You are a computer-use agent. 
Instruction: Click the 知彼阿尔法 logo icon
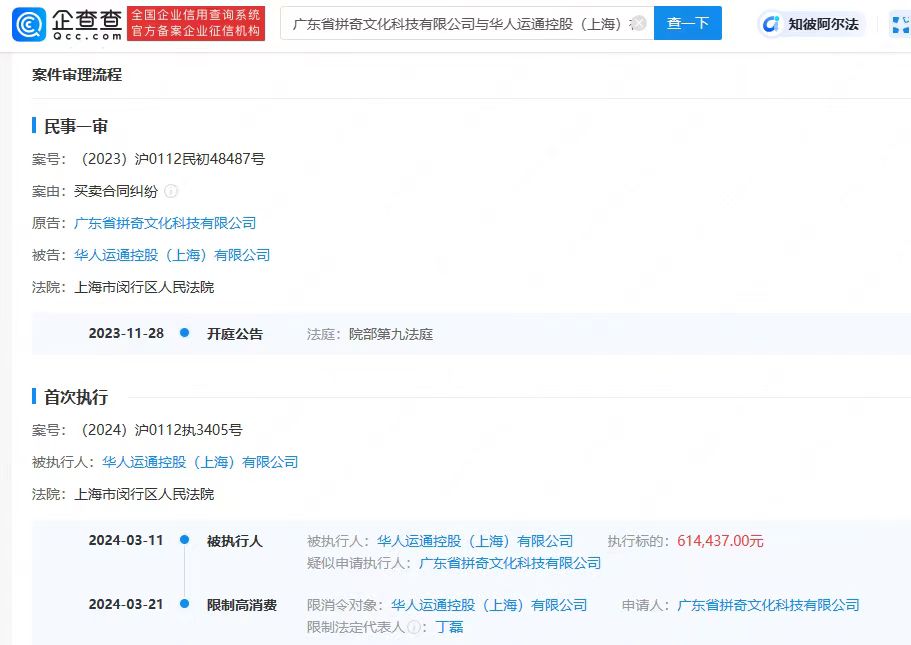[x=771, y=24]
